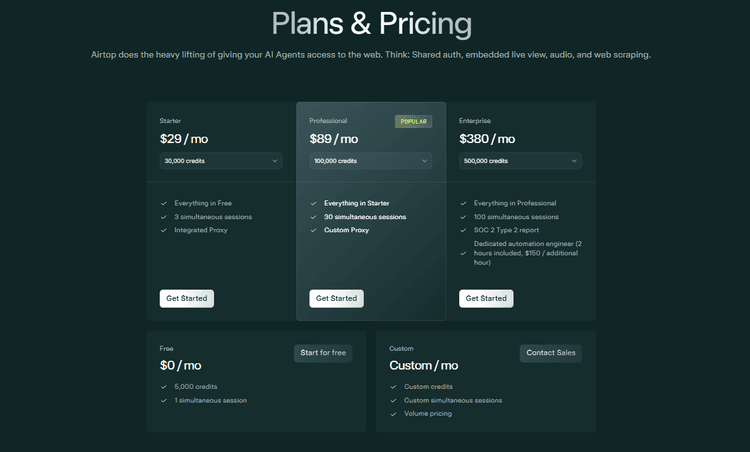This screenshot has width=750, height=452.
Task: Click the Start for free button
Action: pos(323,353)
